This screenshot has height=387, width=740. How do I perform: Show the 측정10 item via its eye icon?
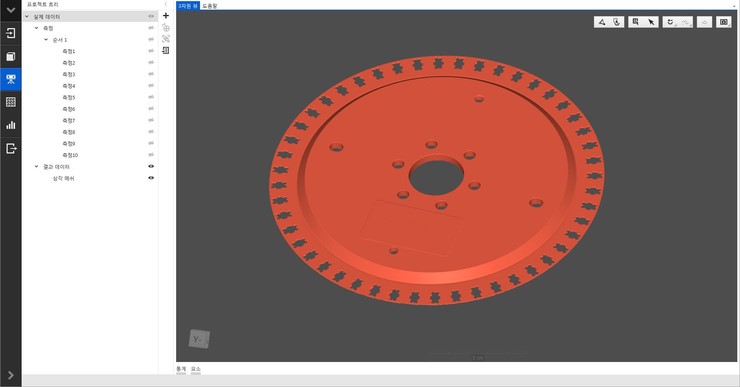(x=151, y=155)
